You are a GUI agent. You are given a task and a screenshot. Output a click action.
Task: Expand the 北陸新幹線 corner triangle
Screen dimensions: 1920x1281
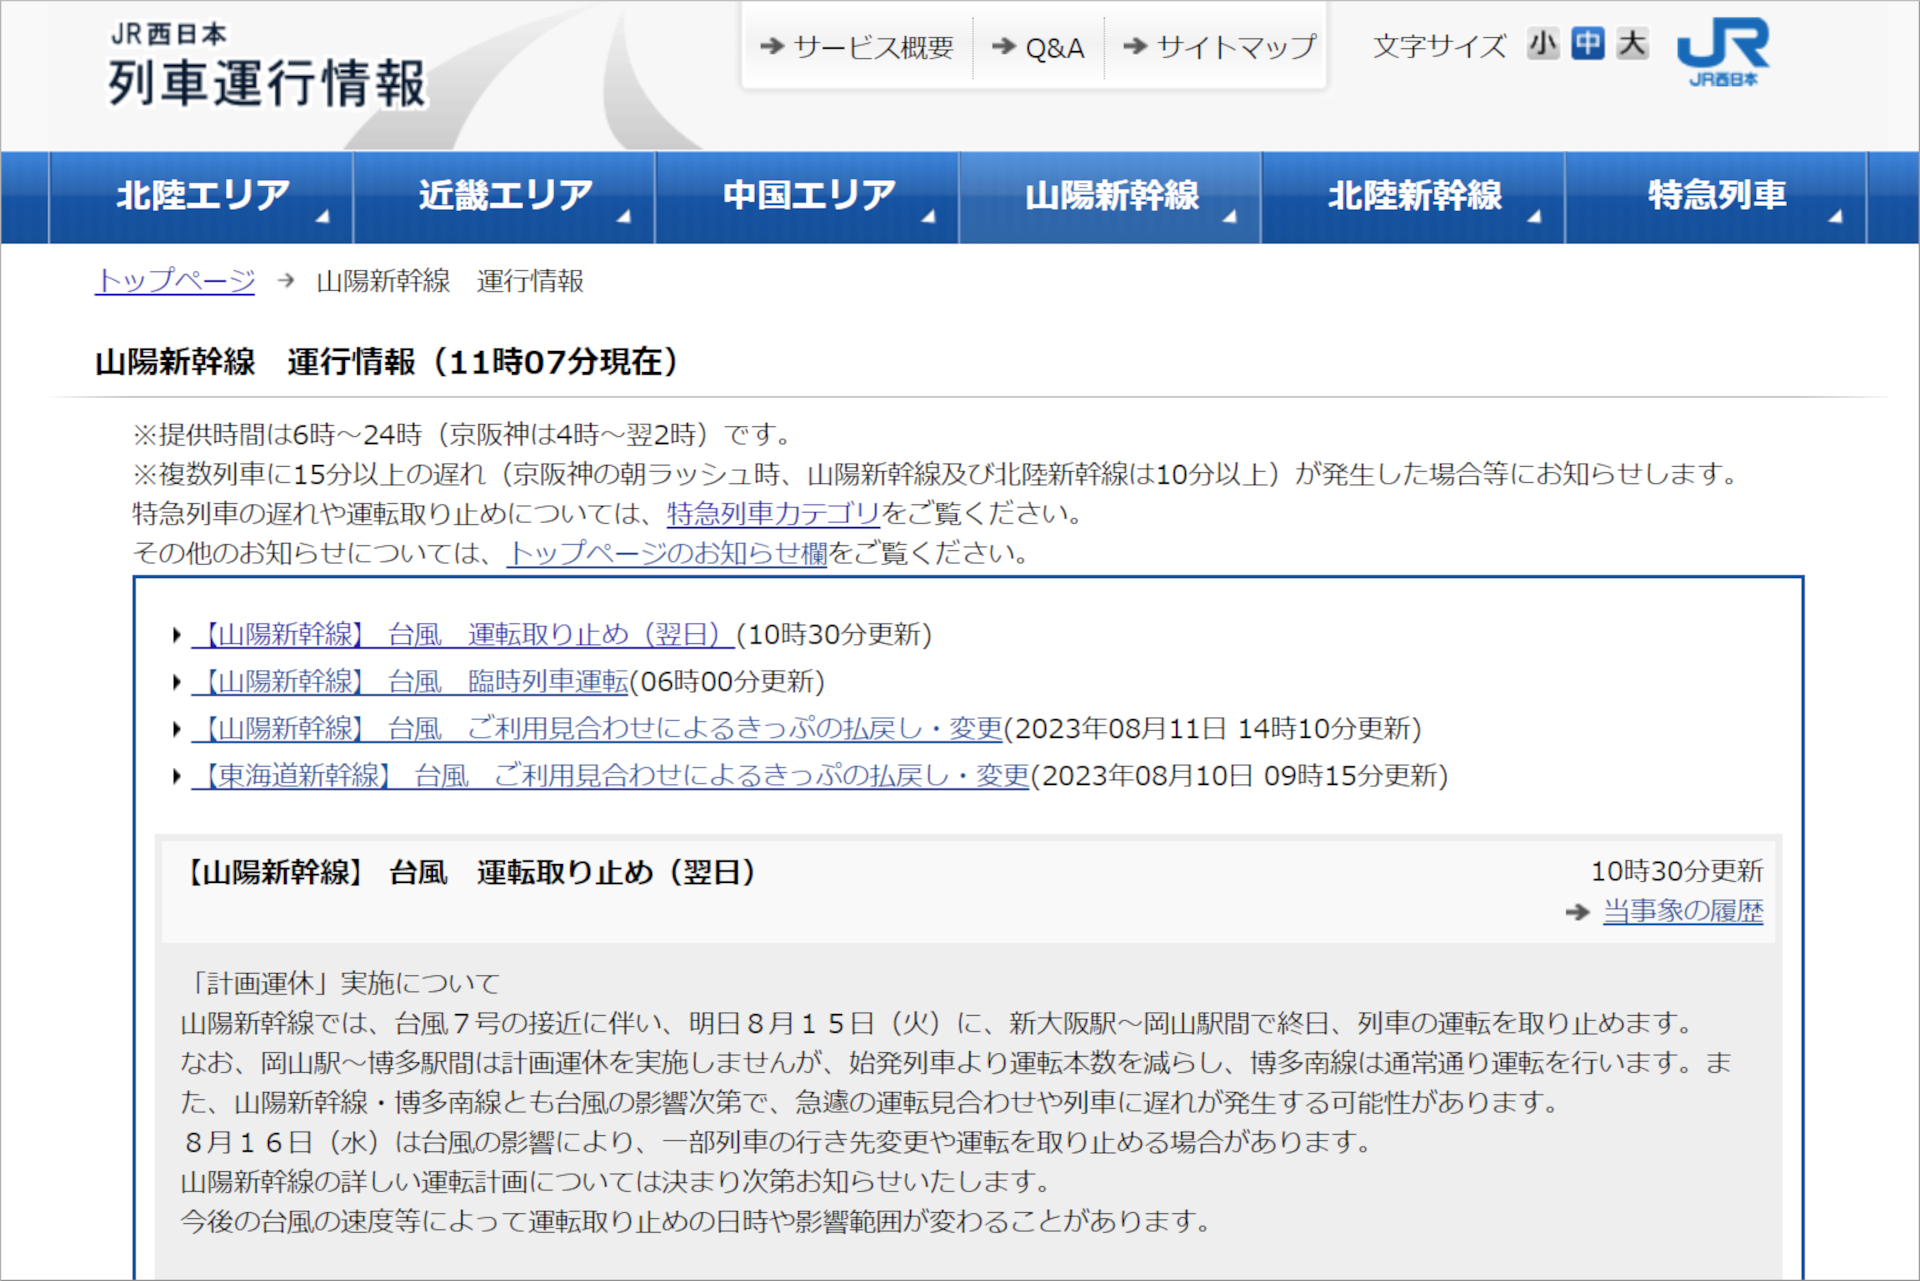1535,216
